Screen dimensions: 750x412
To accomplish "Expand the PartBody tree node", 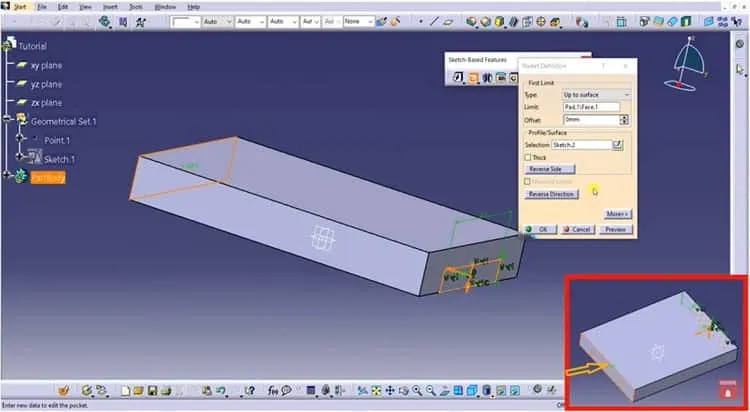I will click(7, 175).
